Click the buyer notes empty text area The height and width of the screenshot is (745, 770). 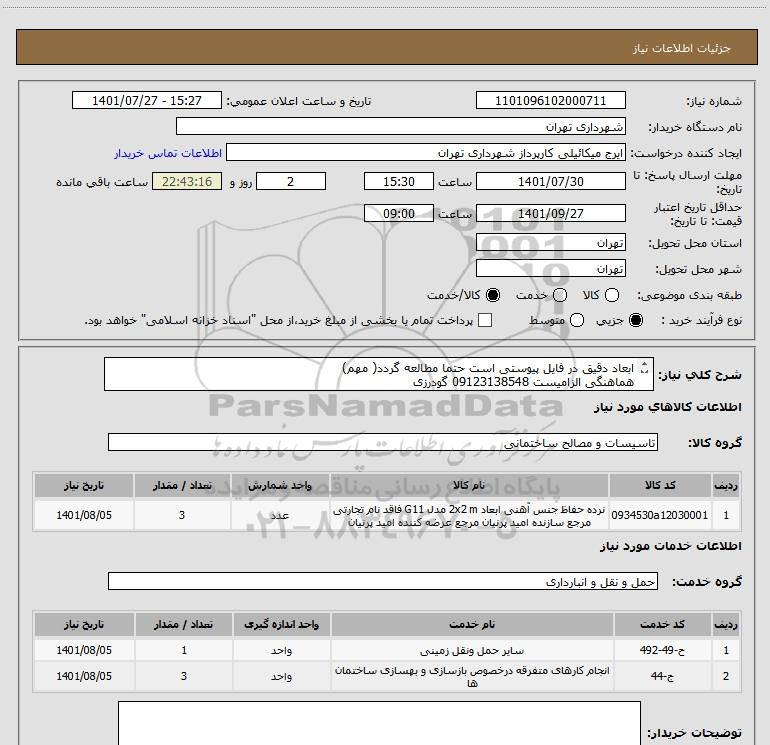379,723
